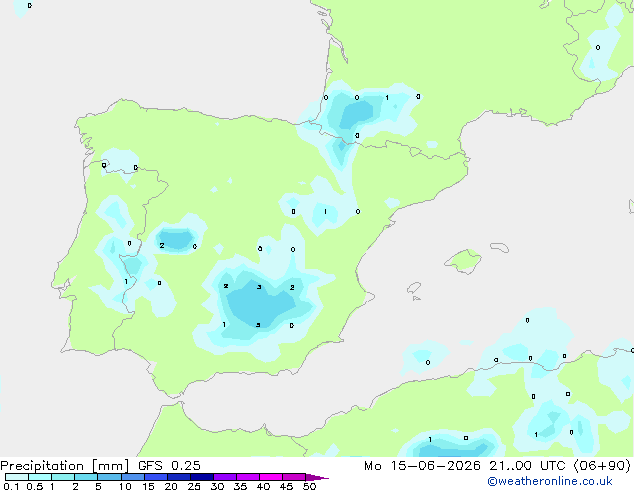634x490 pixels.
Task: Pick the 2 mm legend color swatch
Action: [x=86, y=477]
